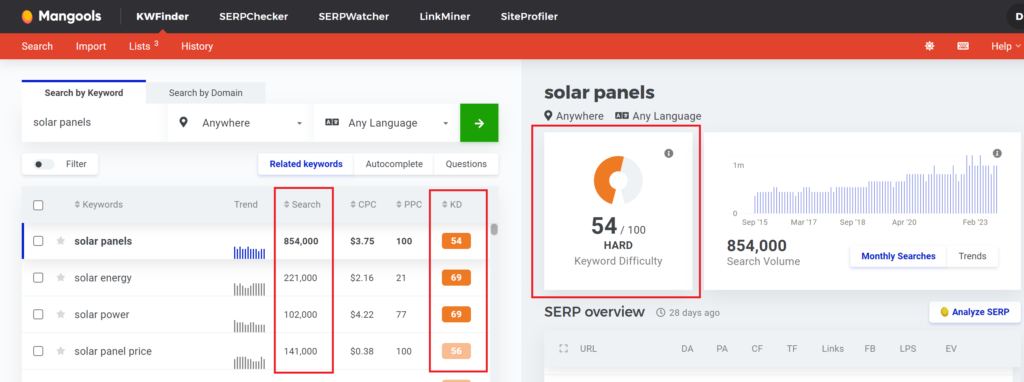The width and height of the screenshot is (1024, 382).
Task: Open the keyword Lists page
Action: coord(144,46)
